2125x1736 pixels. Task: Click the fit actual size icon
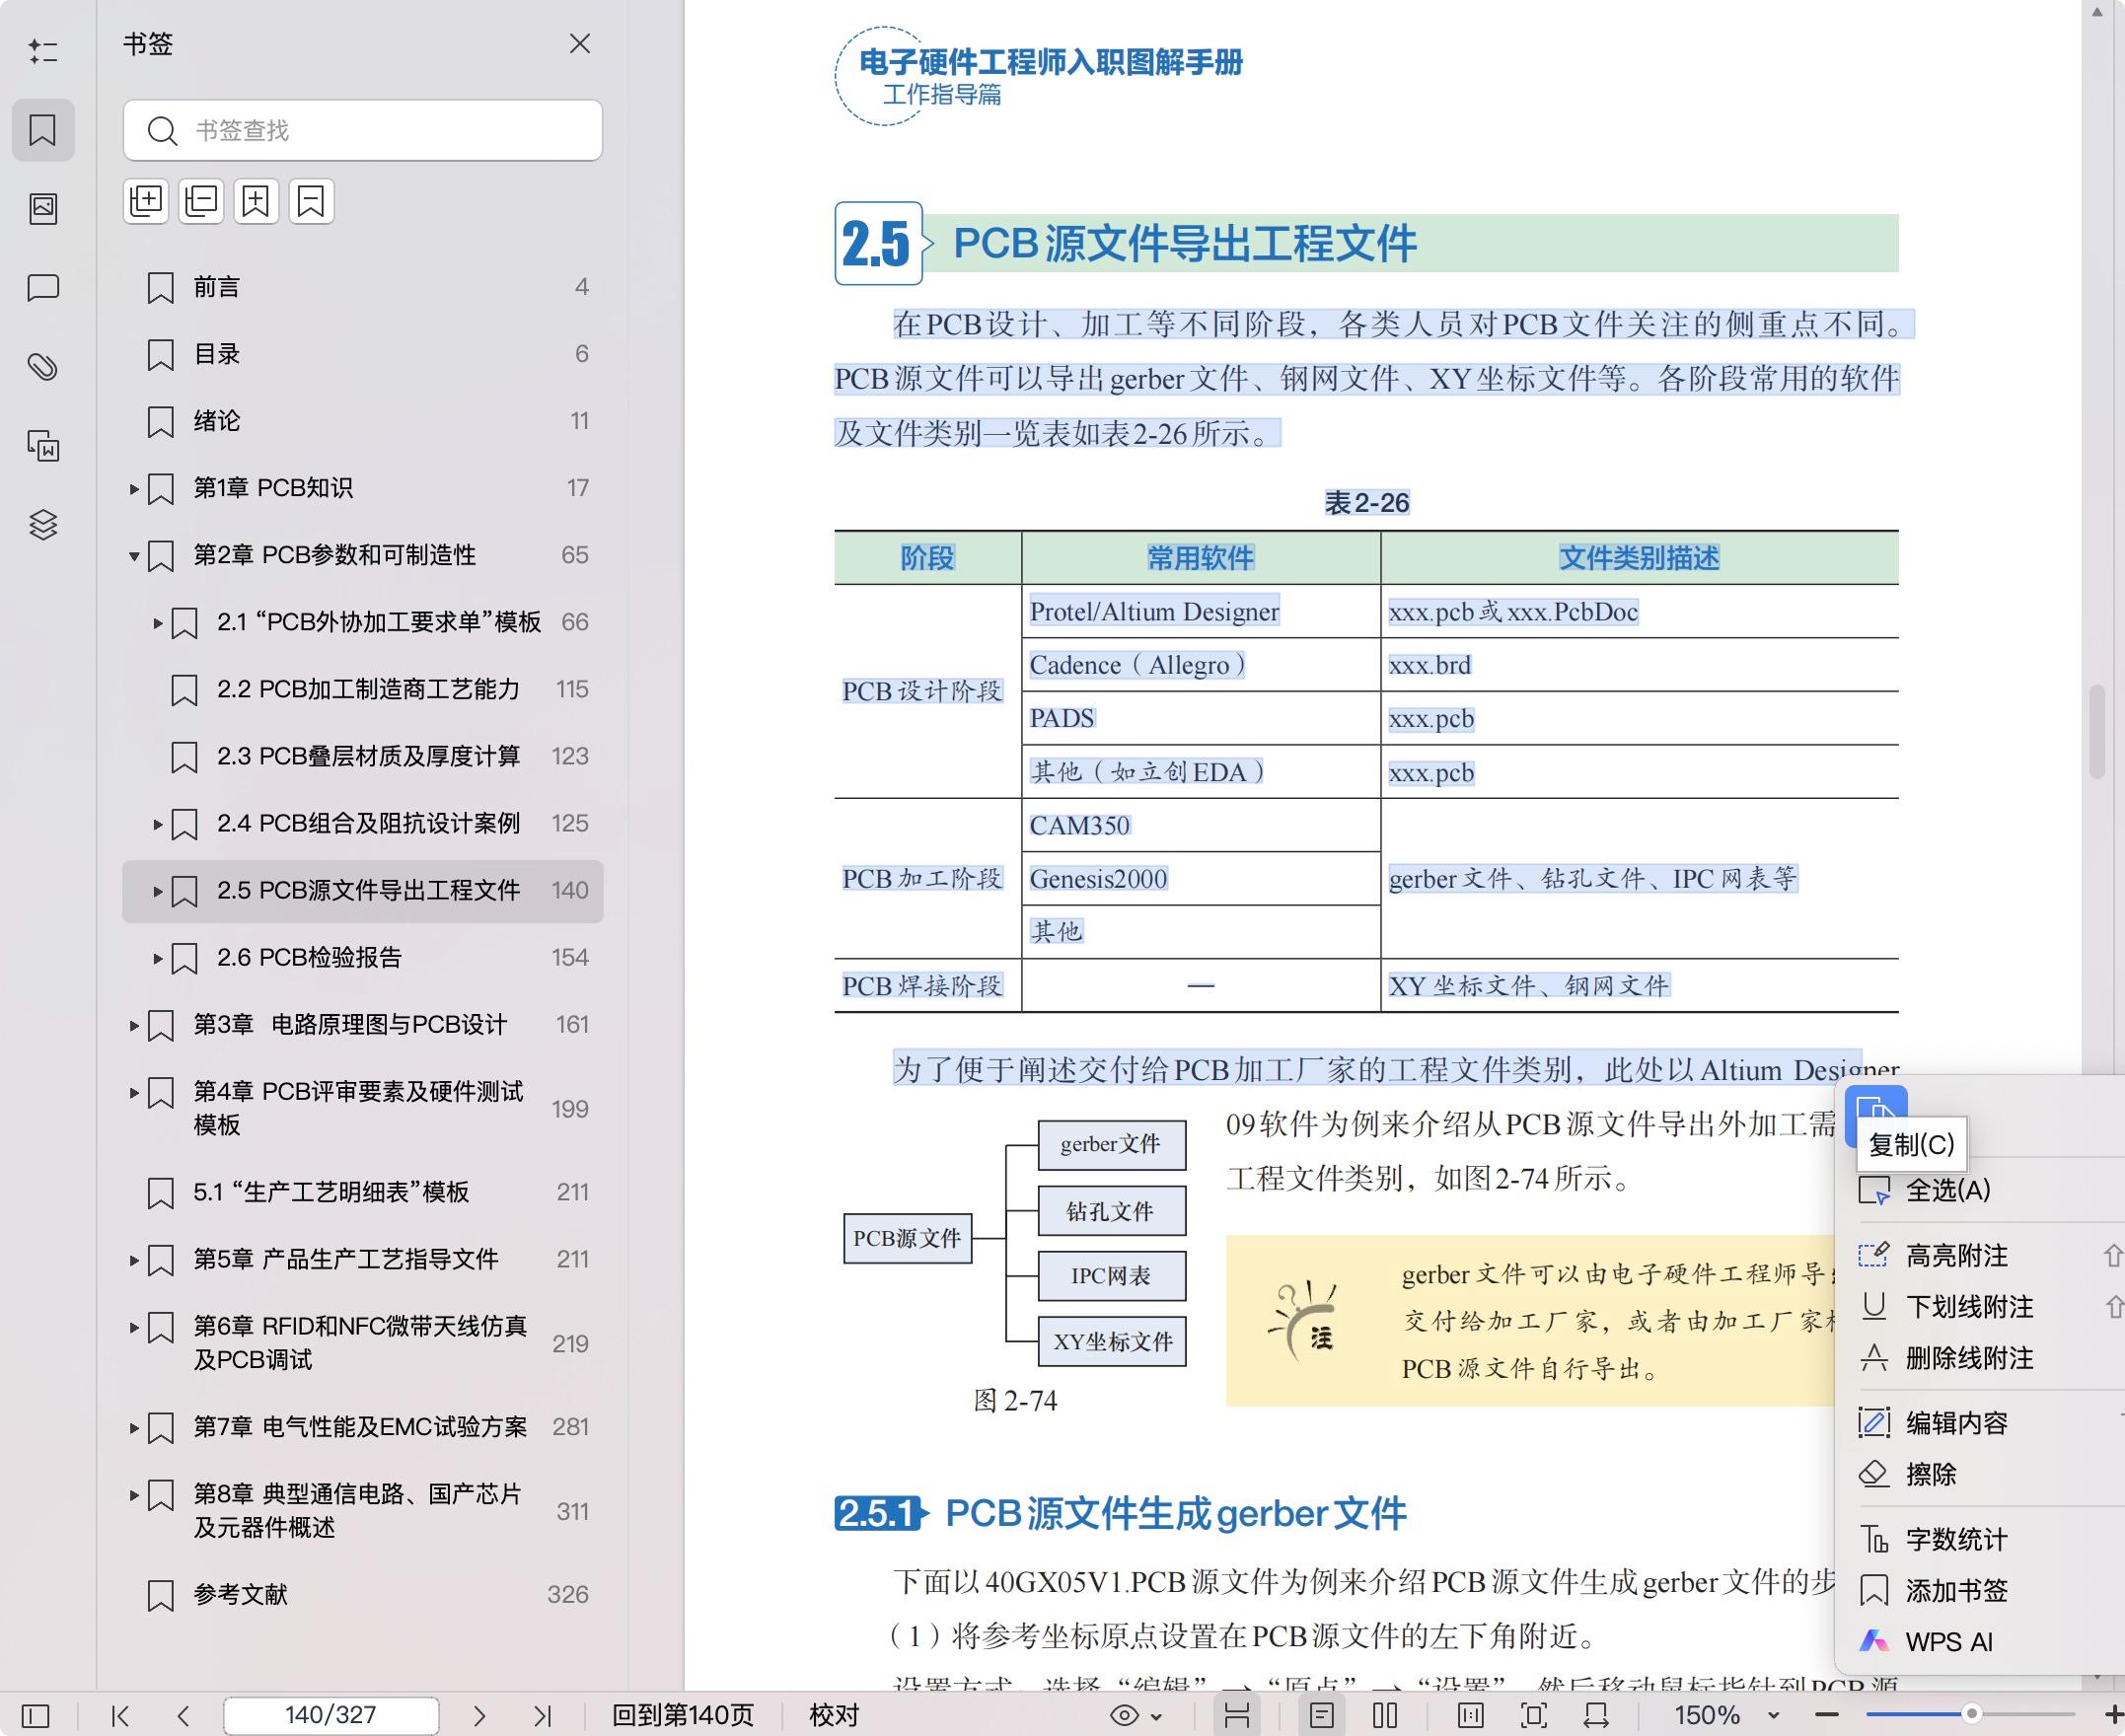click(1471, 1716)
